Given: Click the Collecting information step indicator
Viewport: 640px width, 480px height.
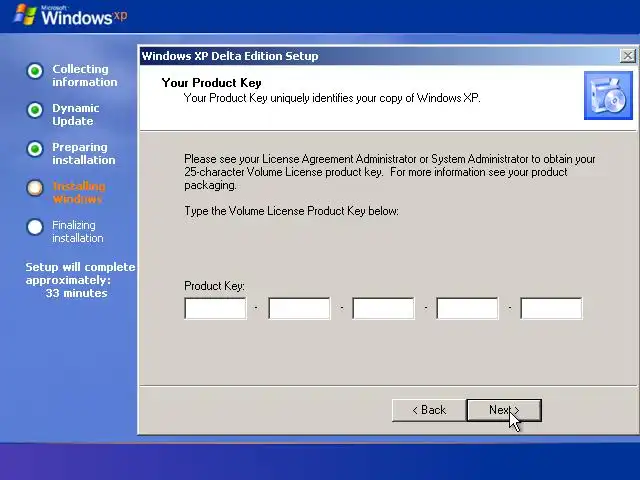Looking at the screenshot, I should 35,71.
